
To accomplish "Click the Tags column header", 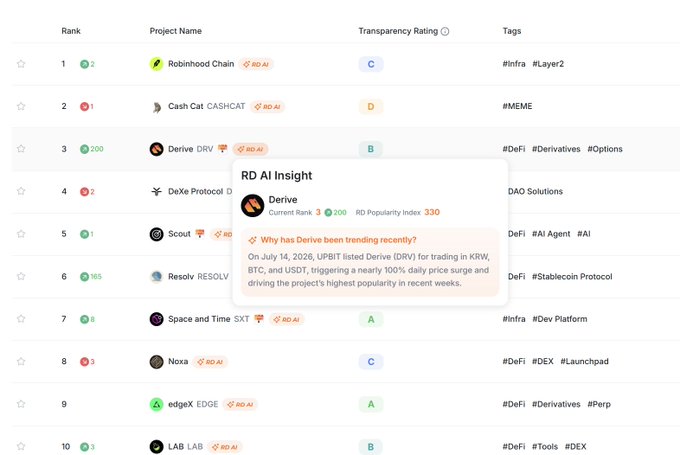I will tap(512, 31).
